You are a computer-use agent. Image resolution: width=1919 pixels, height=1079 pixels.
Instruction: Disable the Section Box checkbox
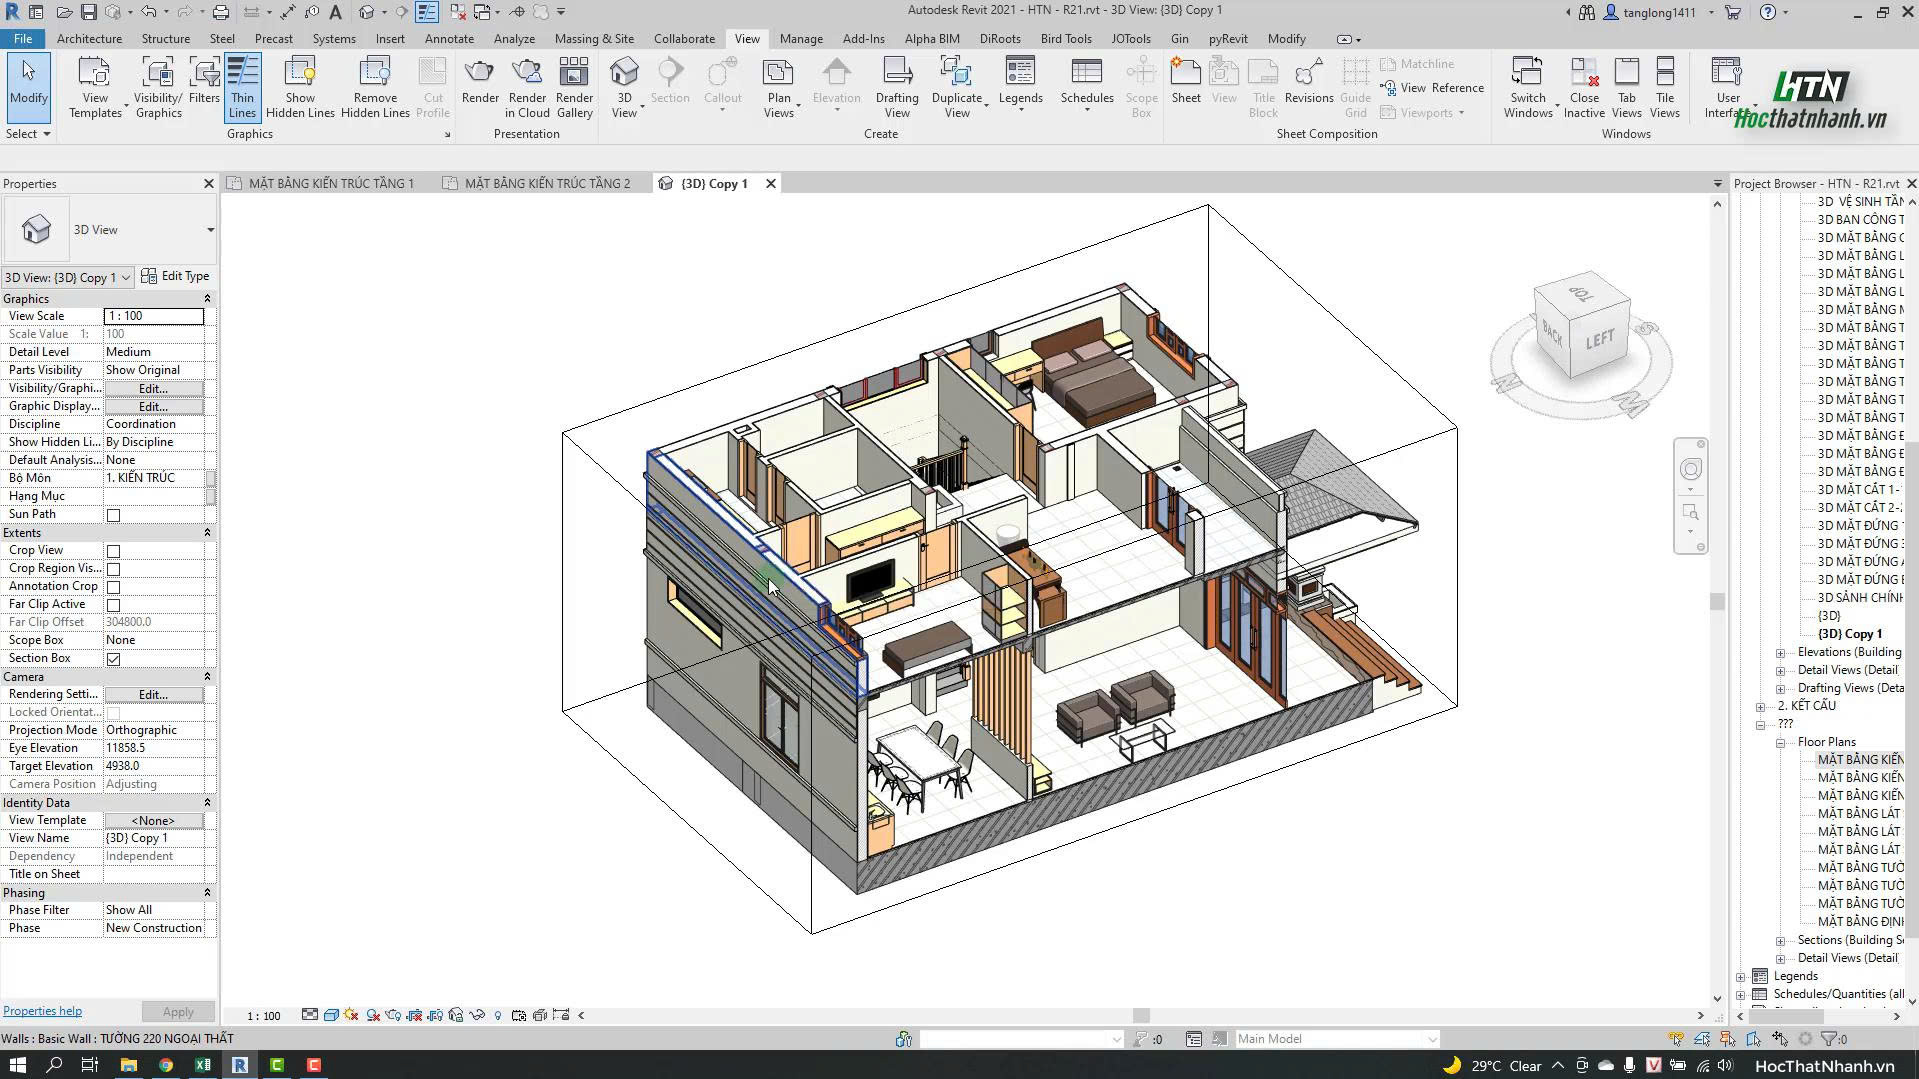click(113, 659)
